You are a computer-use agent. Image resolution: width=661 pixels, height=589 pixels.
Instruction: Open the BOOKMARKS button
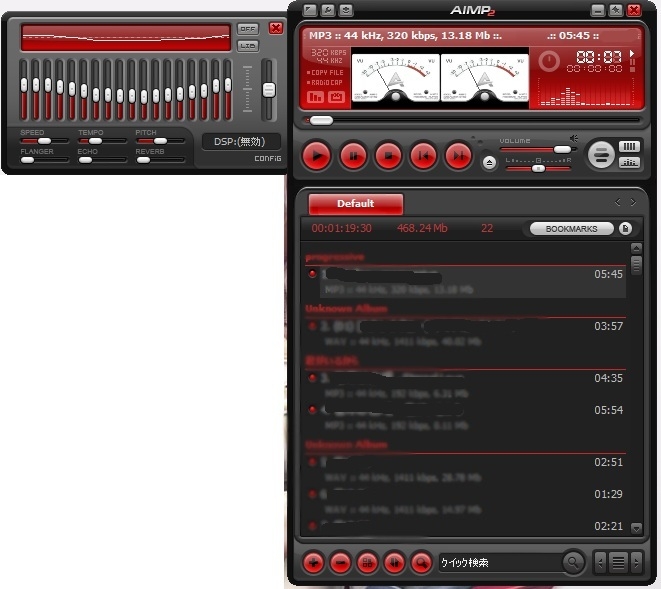[x=571, y=229]
